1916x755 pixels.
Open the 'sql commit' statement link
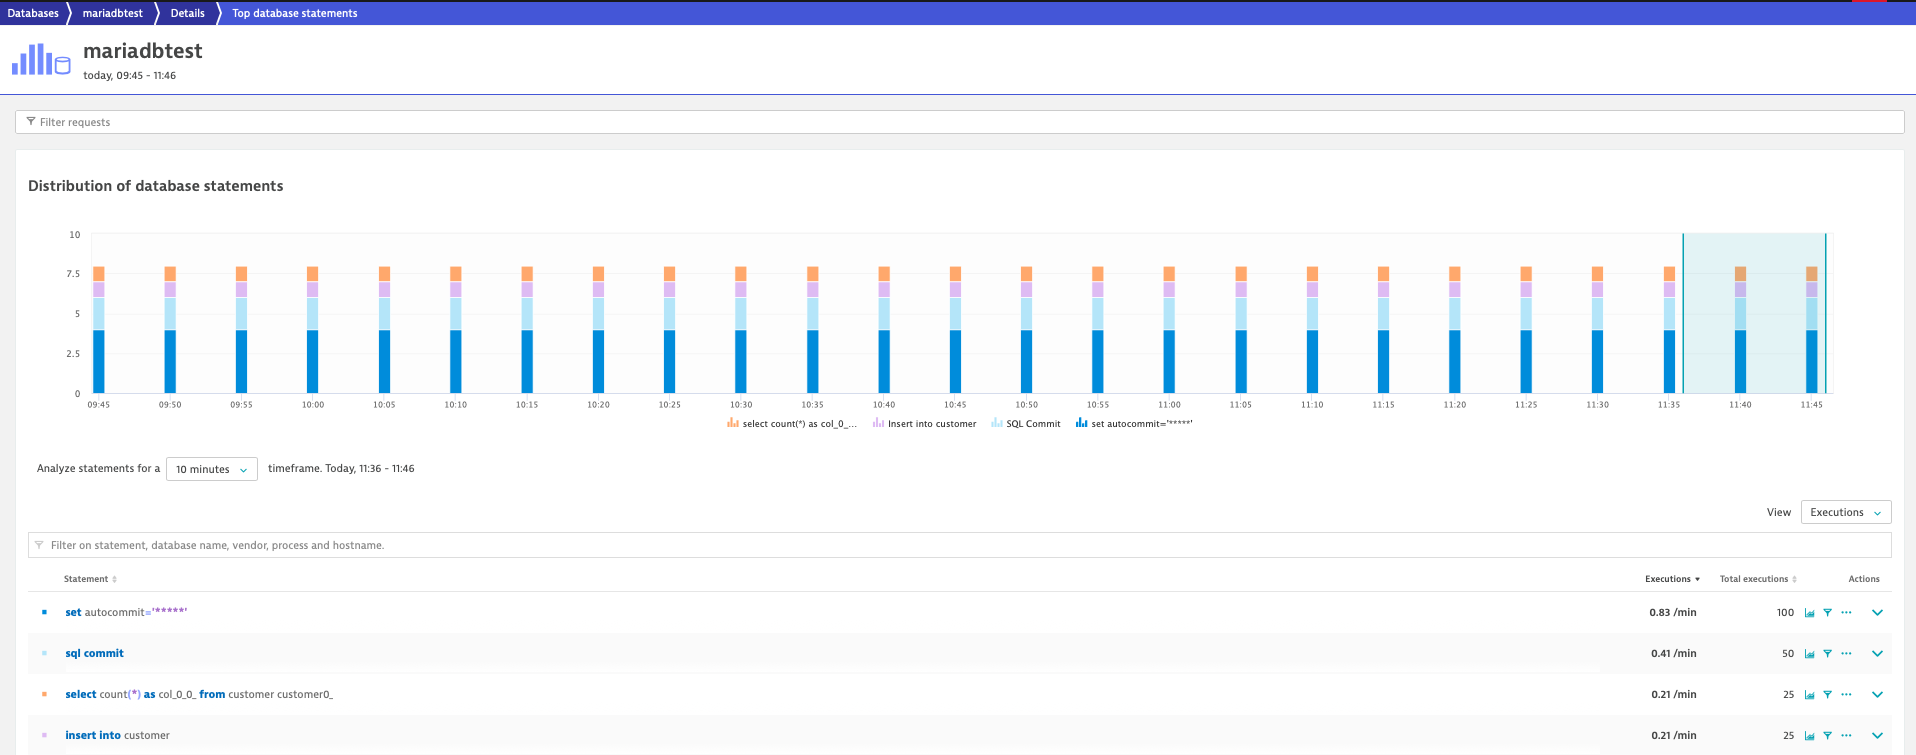pos(95,654)
